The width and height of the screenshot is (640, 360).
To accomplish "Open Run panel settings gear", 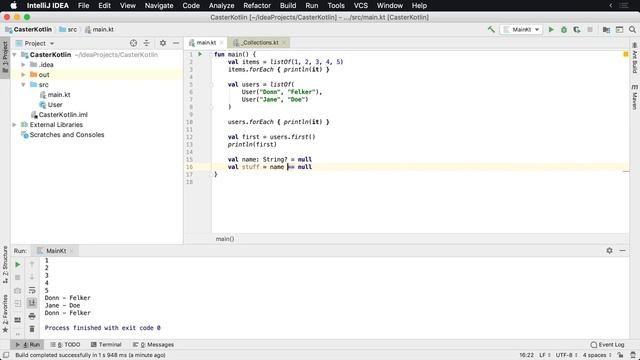I will [x=609, y=251].
